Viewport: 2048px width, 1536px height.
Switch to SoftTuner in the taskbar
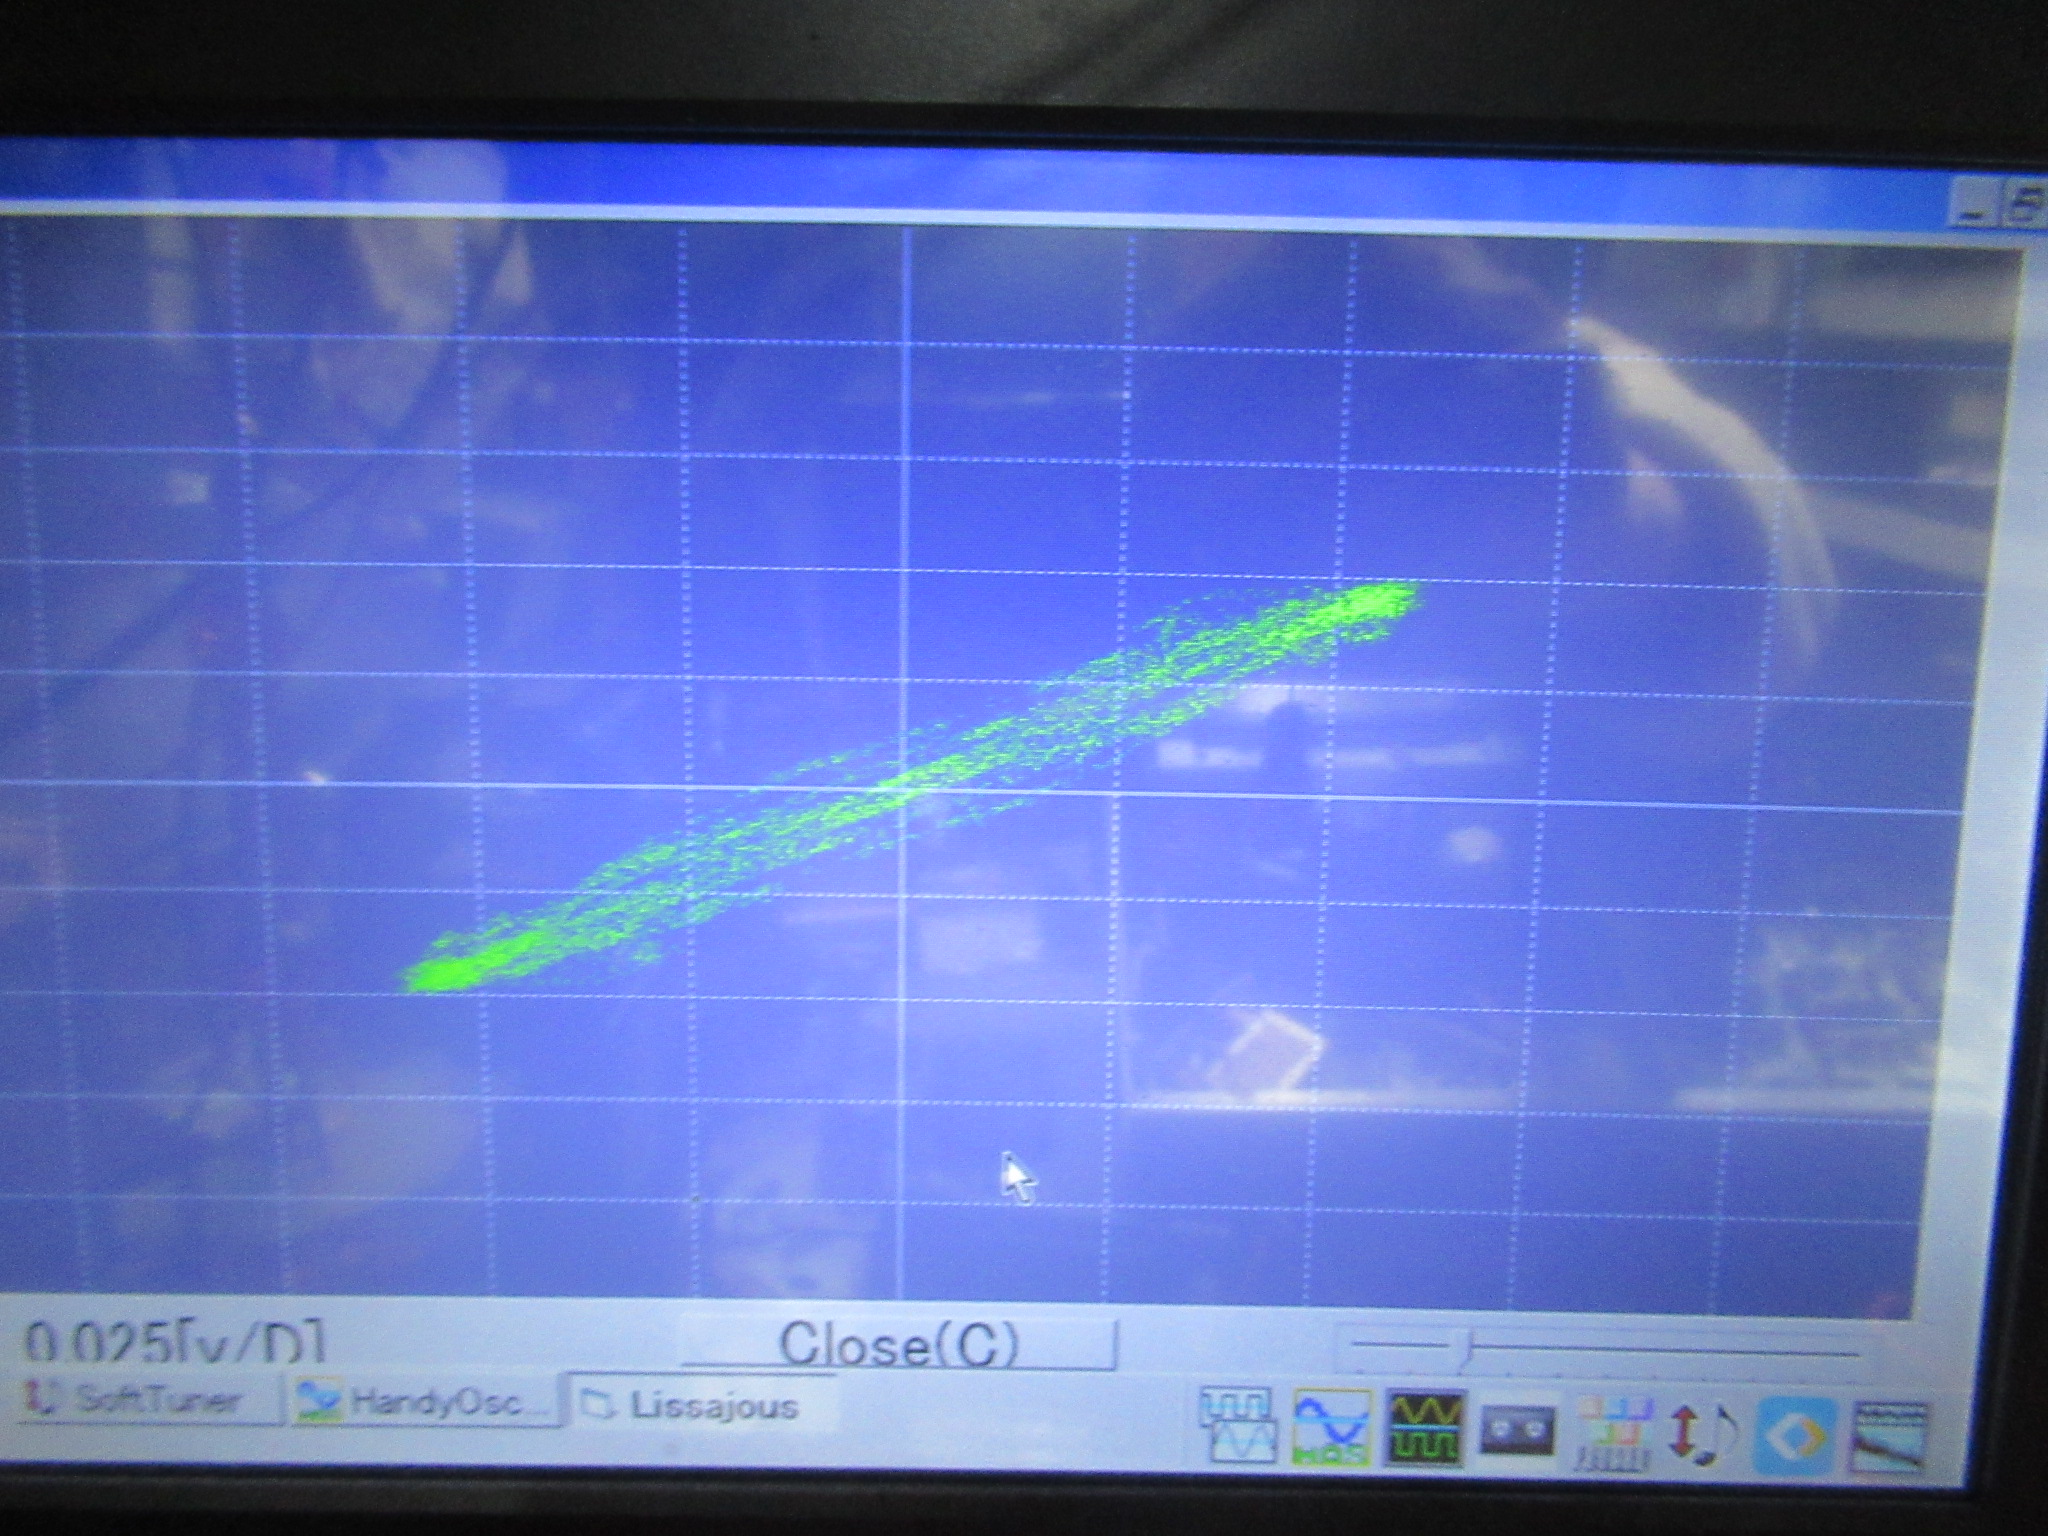click(x=145, y=1398)
